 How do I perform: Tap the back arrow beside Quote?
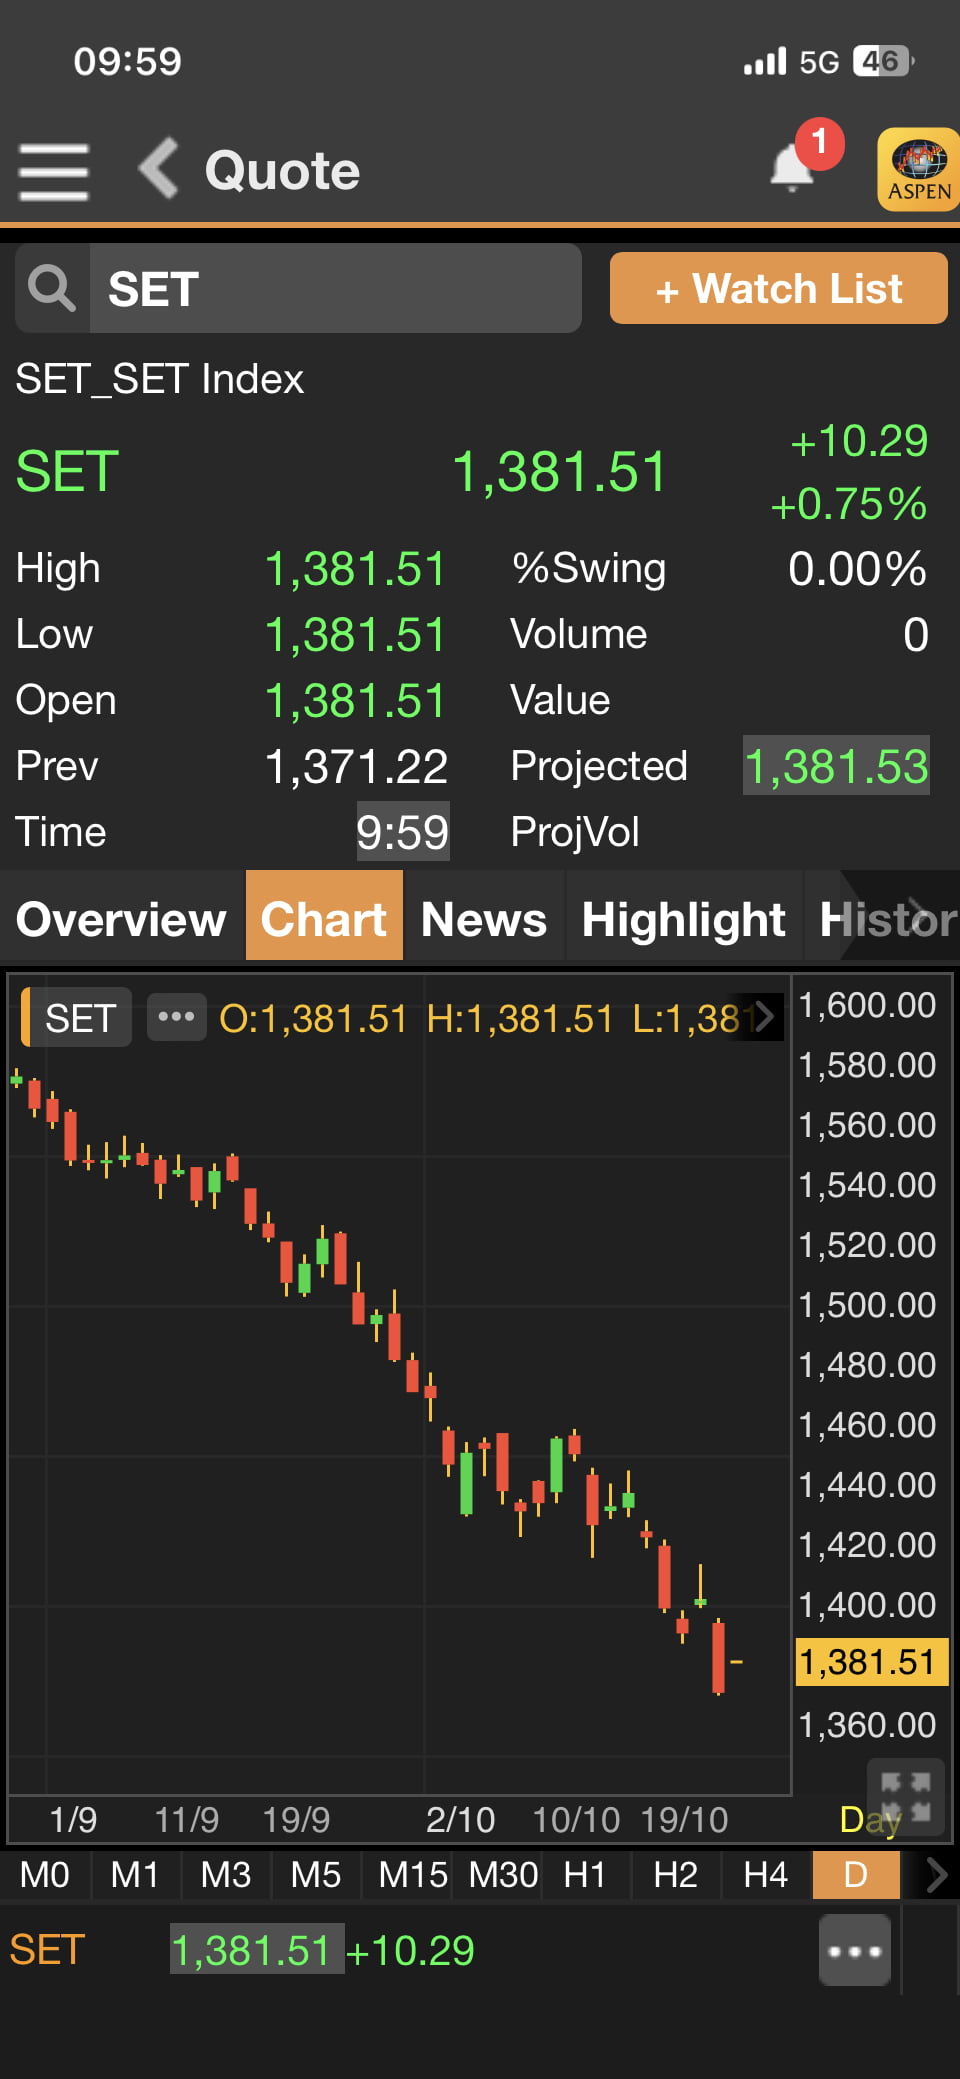pos(159,169)
